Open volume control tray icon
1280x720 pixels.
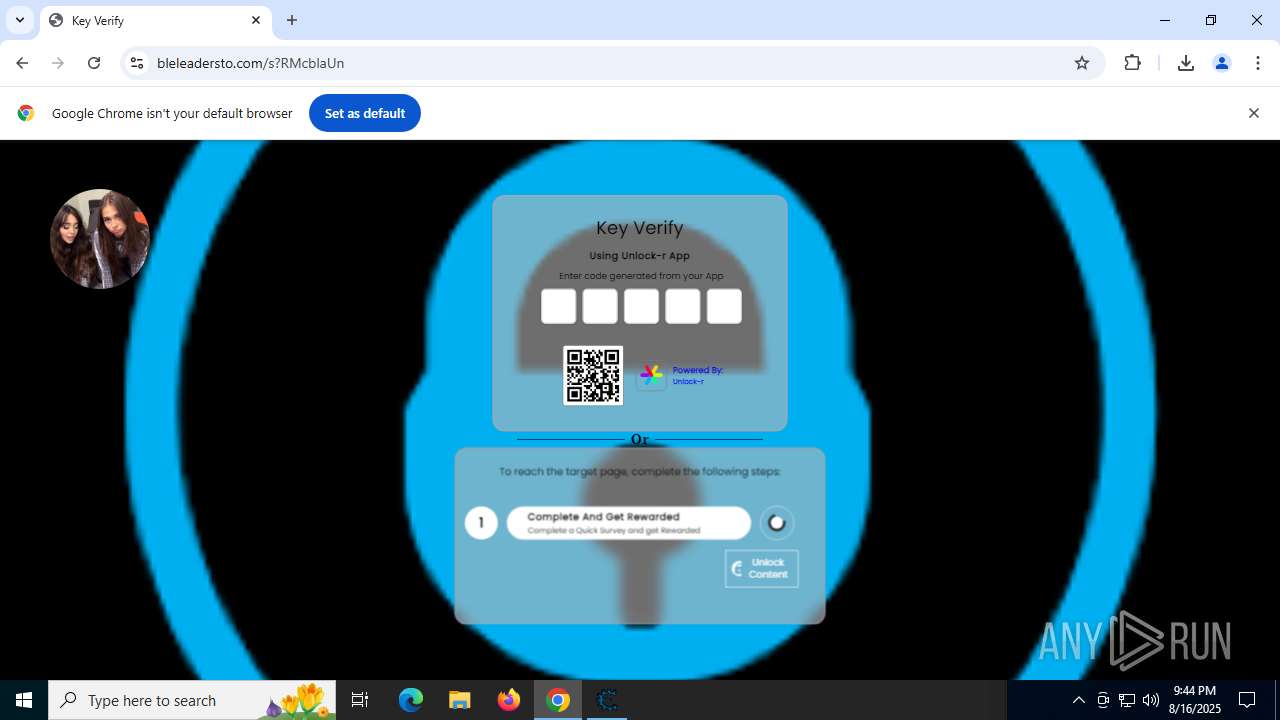tap(1151, 700)
